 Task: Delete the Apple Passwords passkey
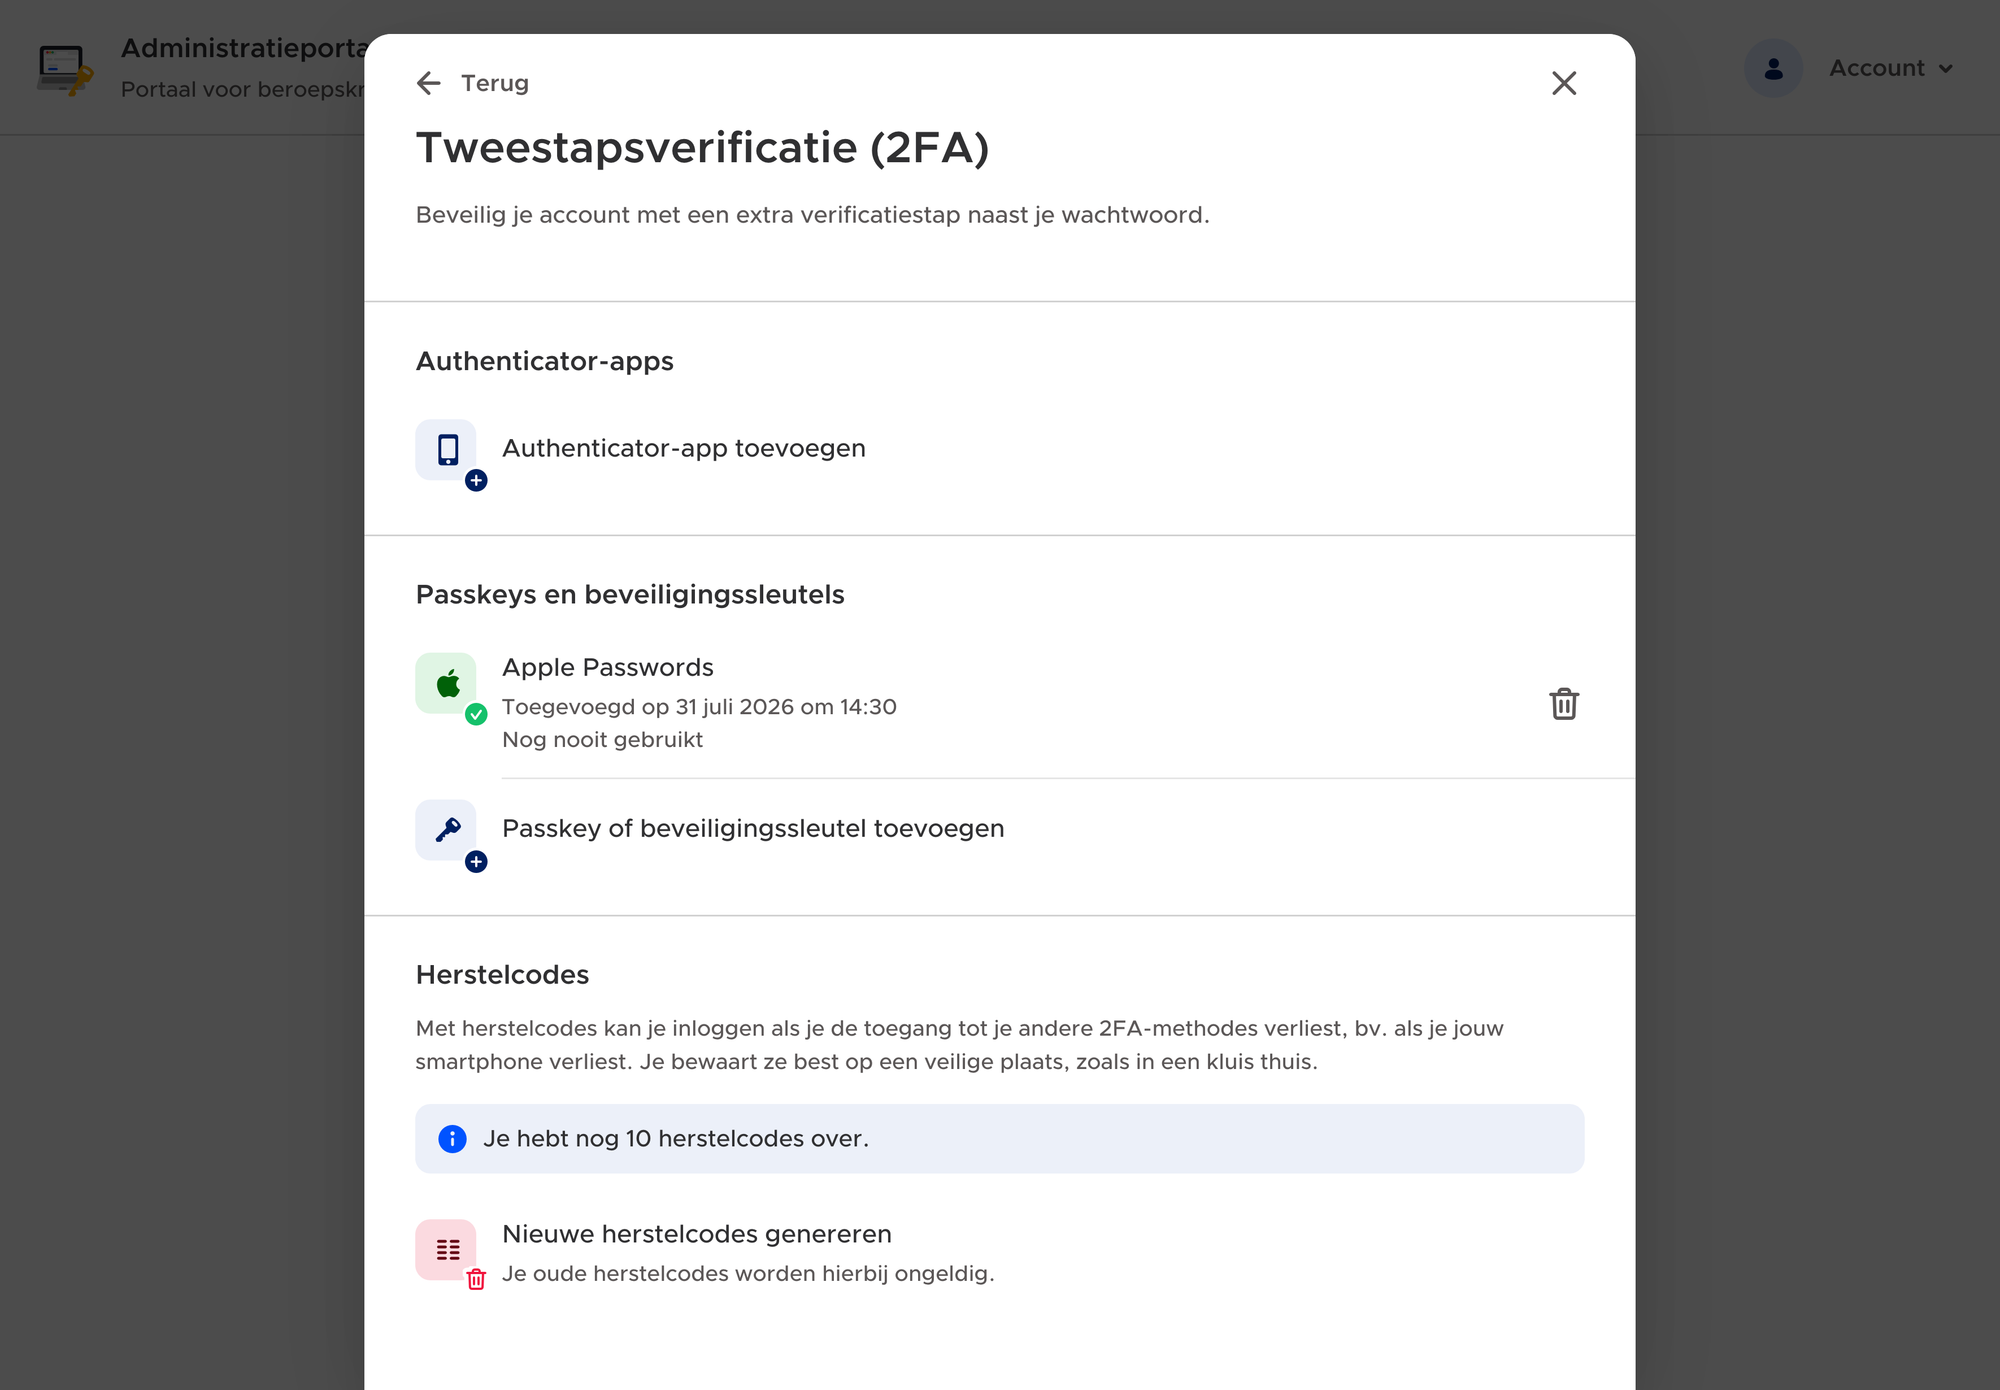pyautogui.click(x=1564, y=704)
